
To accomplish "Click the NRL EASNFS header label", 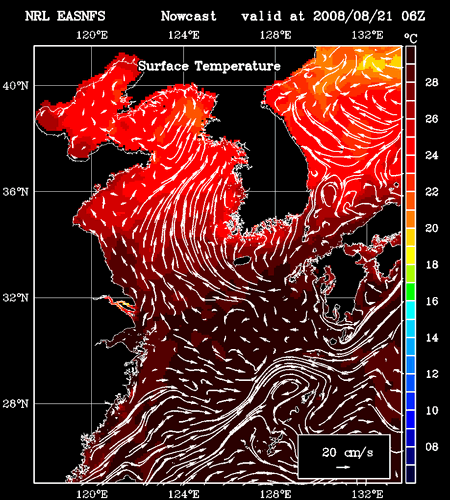I will click(65, 16).
